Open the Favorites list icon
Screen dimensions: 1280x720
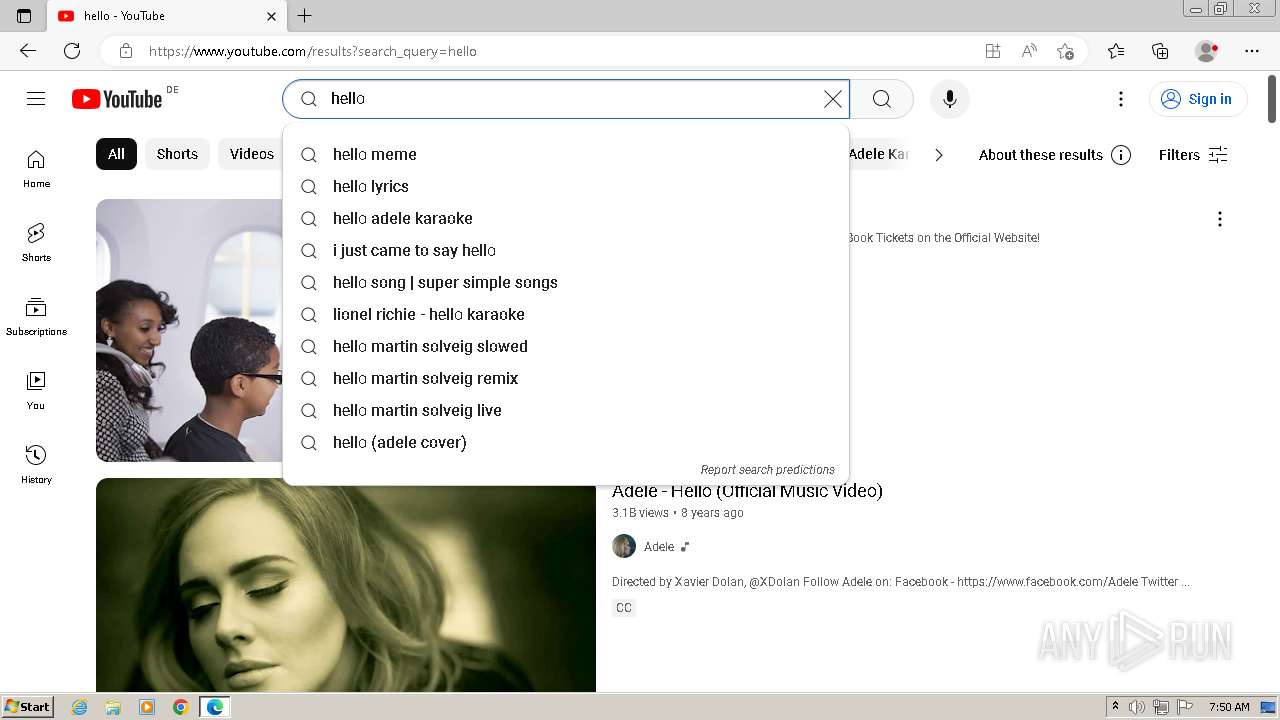click(1116, 51)
